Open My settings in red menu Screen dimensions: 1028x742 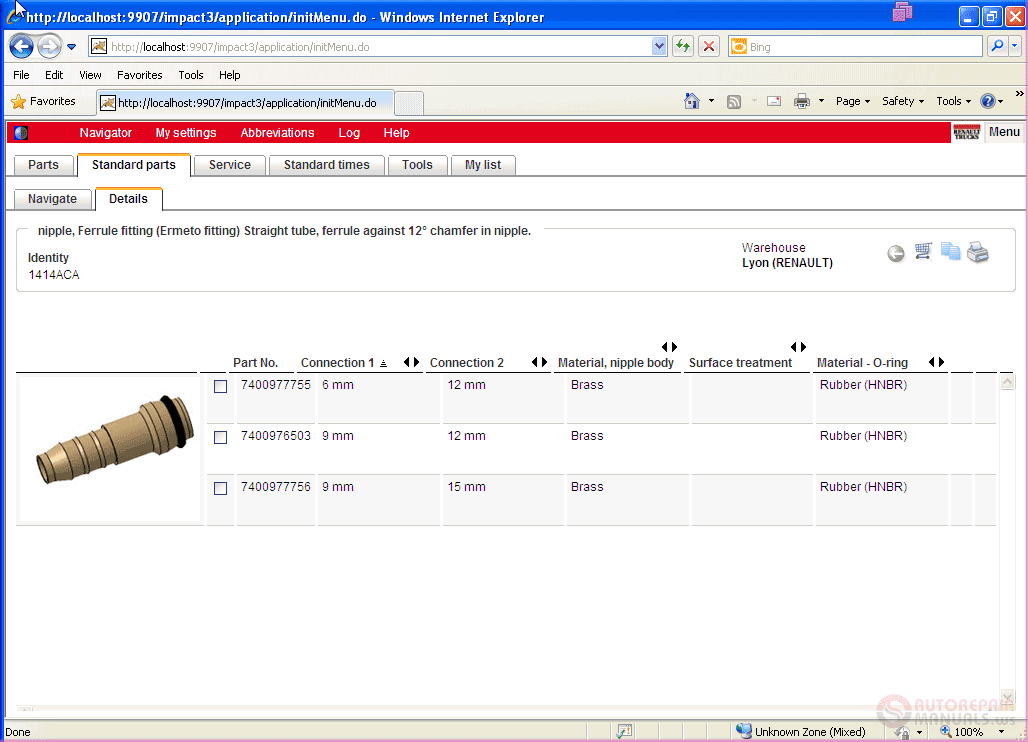[186, 132]
